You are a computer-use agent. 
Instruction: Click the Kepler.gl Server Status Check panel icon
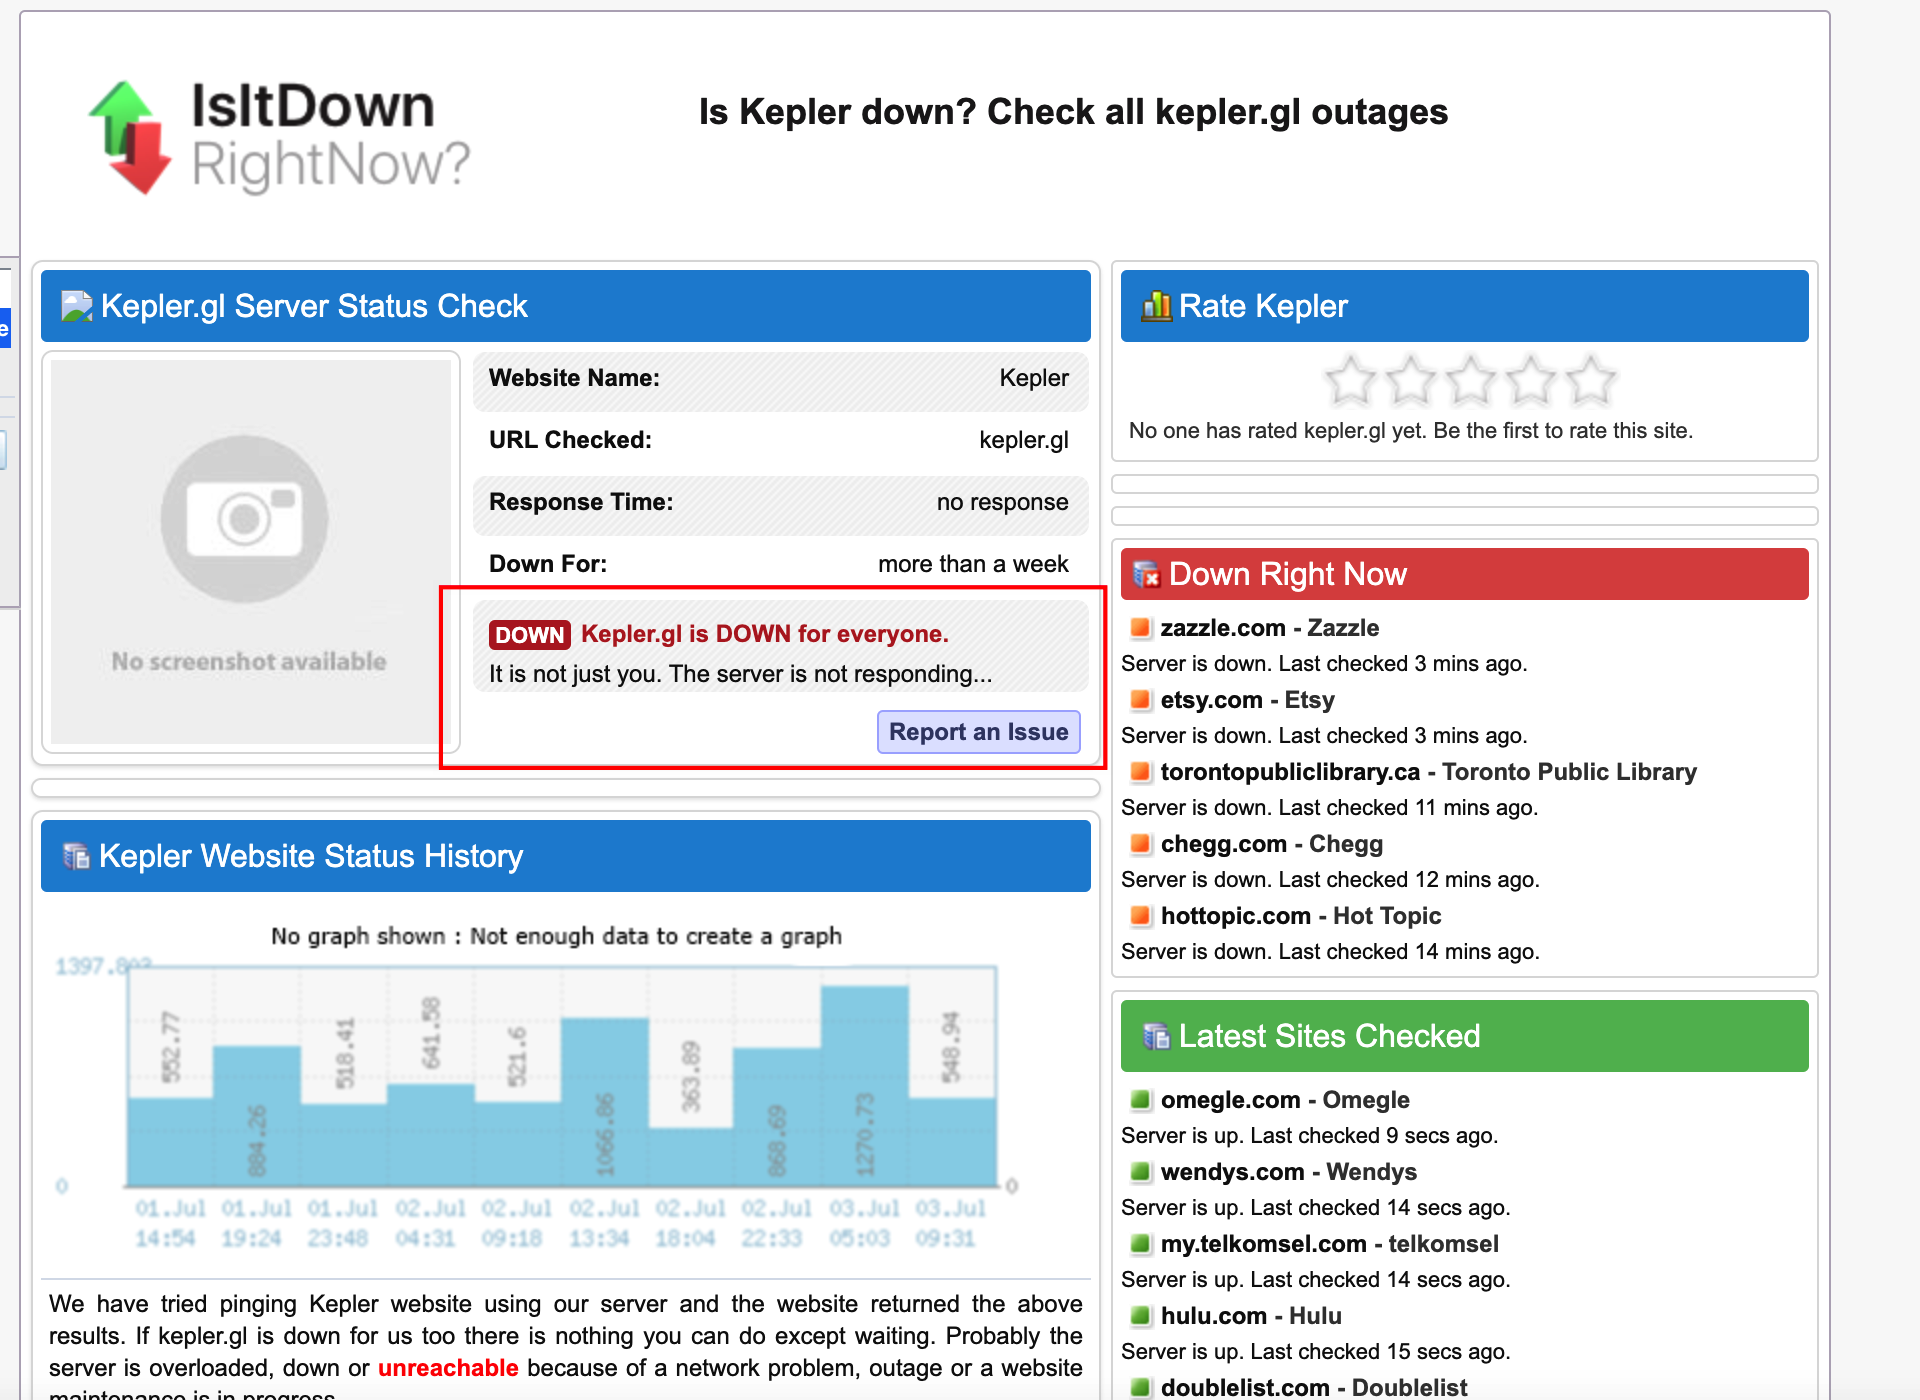(78, 306)
